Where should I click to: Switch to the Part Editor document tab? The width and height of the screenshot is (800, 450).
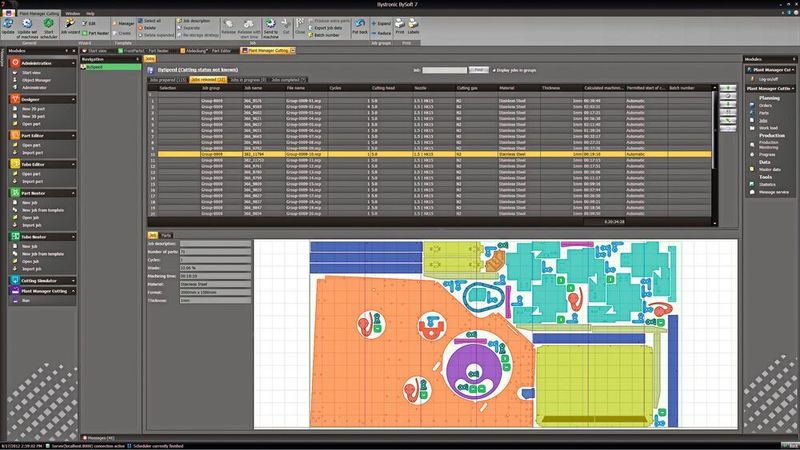(x=208, y=51)
